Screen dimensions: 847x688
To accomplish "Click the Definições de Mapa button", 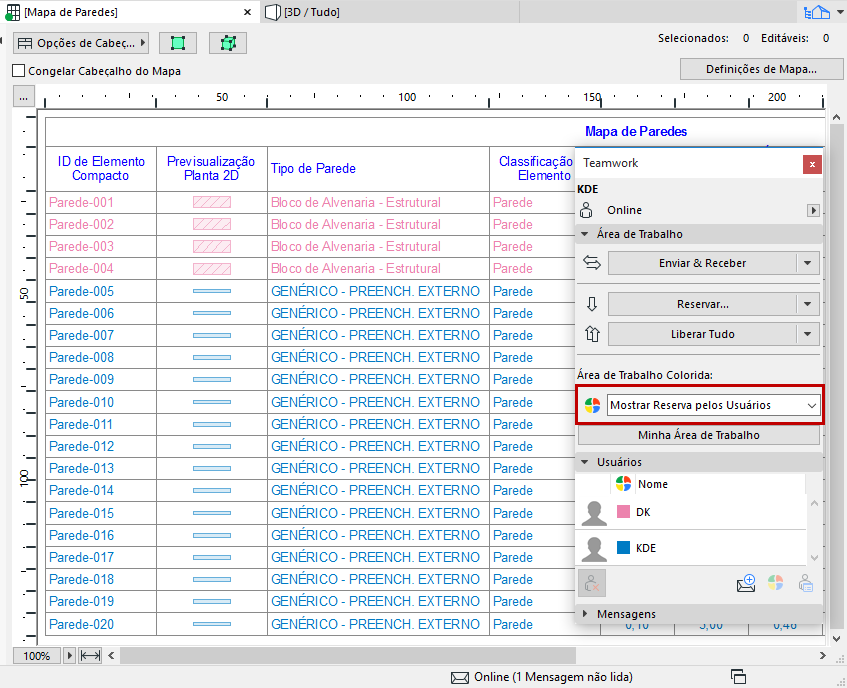I will 760,69.
